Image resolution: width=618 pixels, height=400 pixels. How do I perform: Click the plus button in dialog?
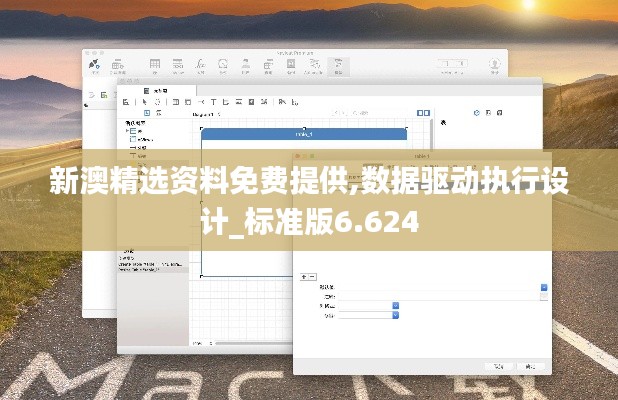click(x=304, y=275)
